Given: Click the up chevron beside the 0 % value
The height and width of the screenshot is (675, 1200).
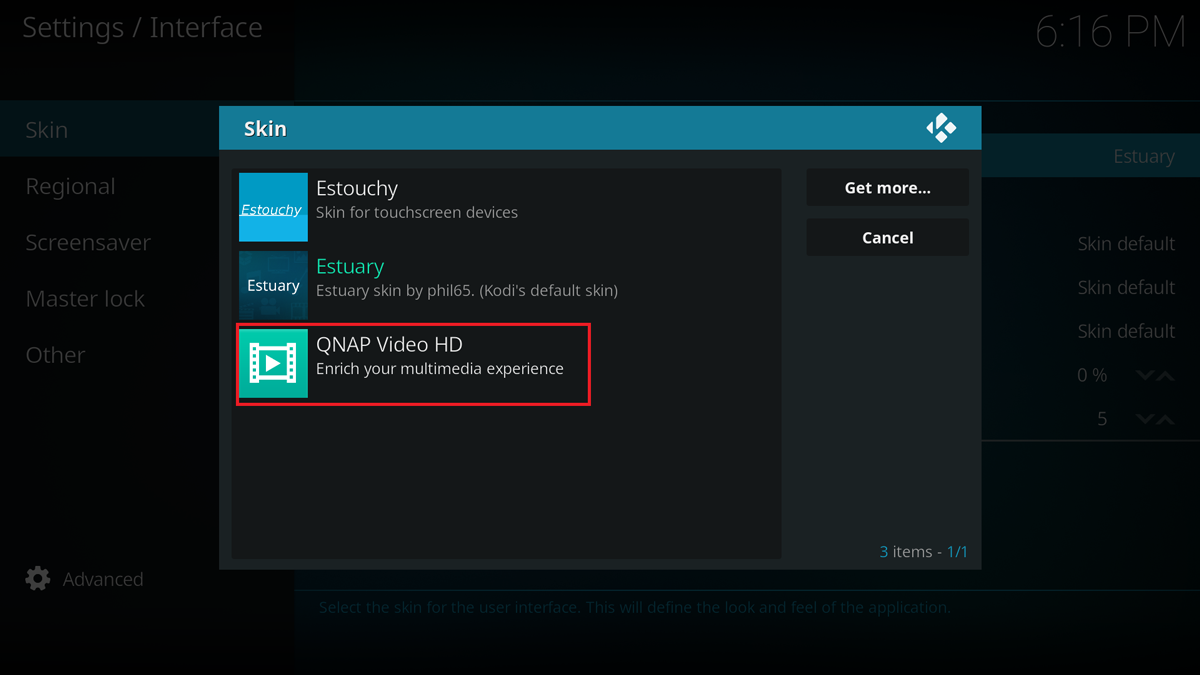Looking at the screenshot, I should (x=1165, y=374).
